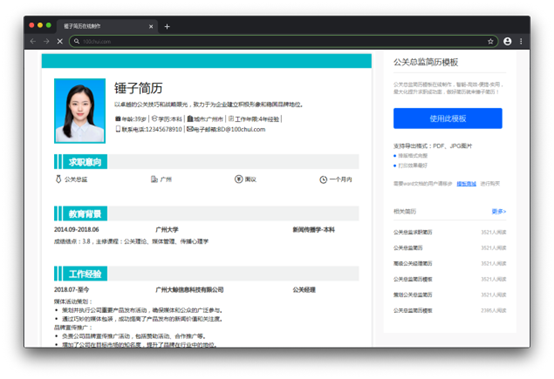554x379 pixels.
Task: Click the resume profile photo
Action: 80,111
